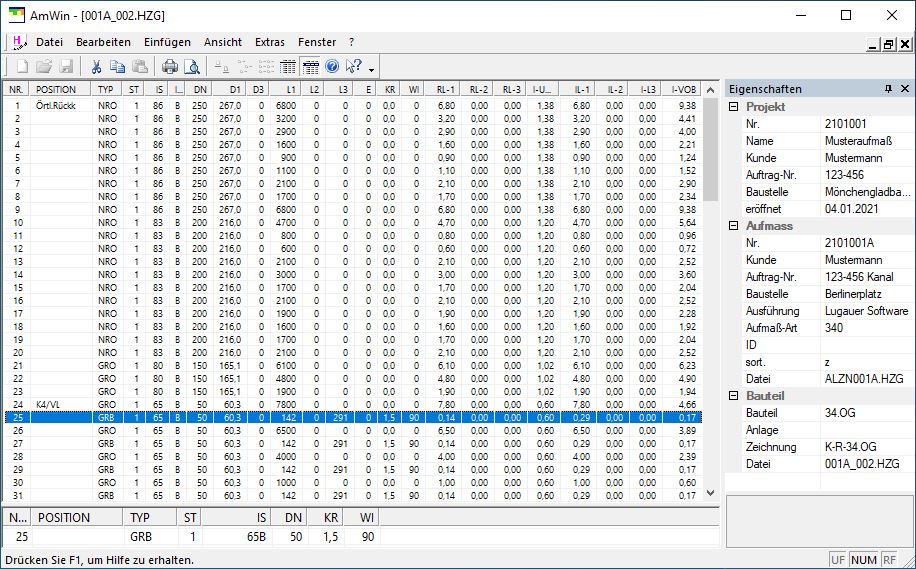Screen dimensions: 916x569
Task: Open the ? help menu
Action: tap(351, 42)
